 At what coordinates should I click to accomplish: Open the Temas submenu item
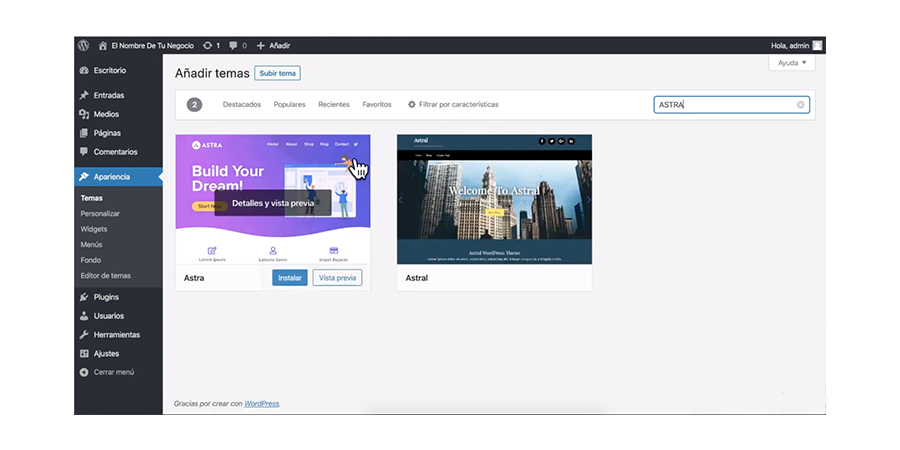91,198
